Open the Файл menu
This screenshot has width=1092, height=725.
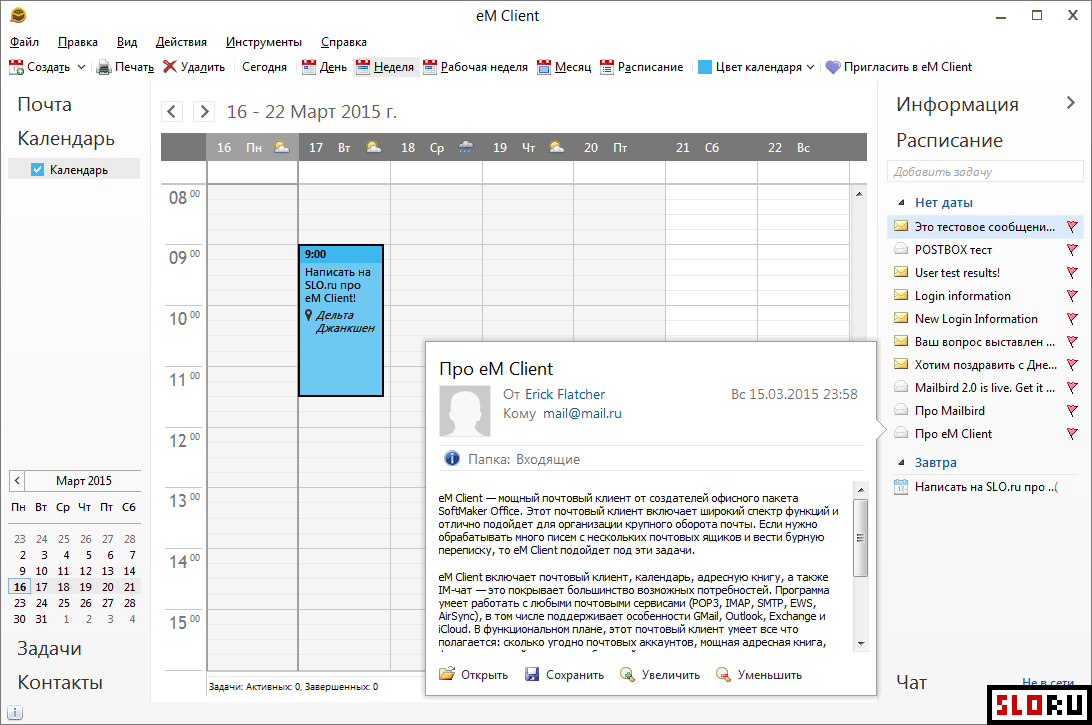point(24,42)
